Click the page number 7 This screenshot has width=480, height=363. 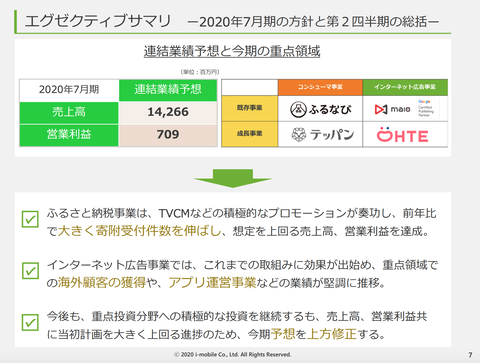point(470,355)
